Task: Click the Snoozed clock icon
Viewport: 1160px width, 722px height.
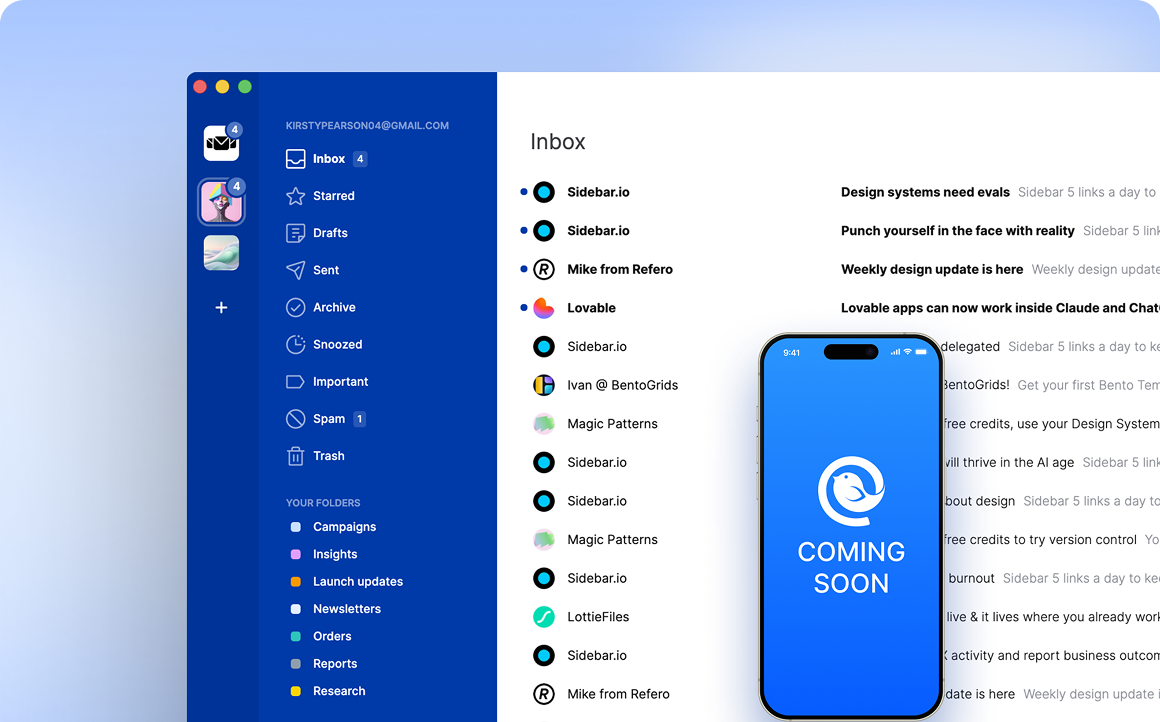Action: [295, 345]
